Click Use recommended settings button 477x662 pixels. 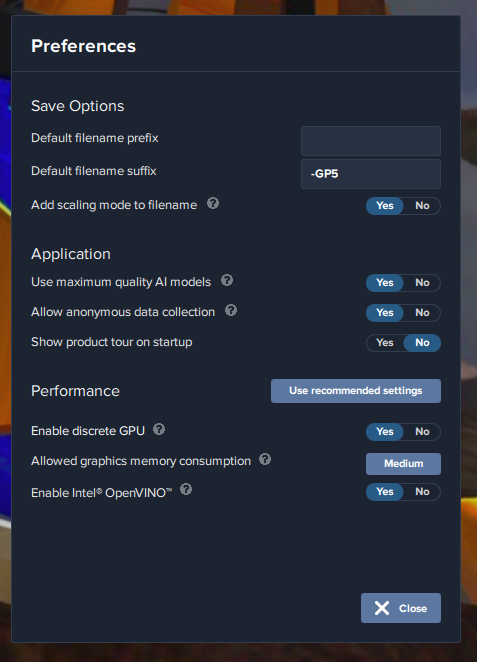[x=356, y=391]
